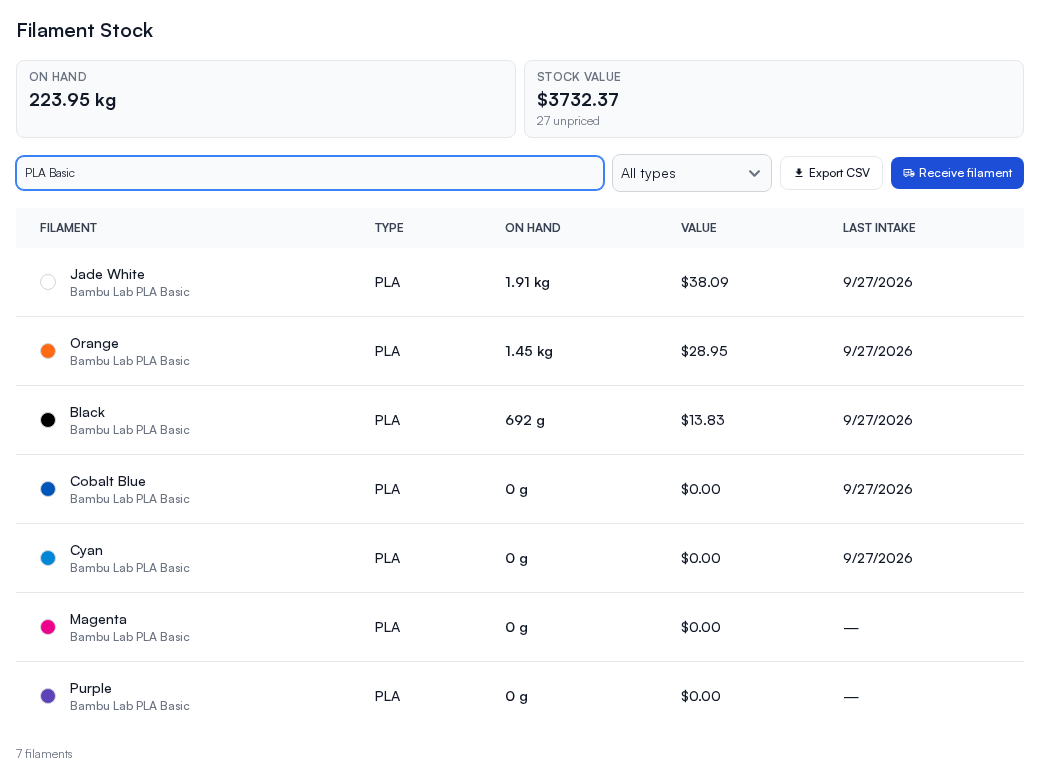1040x778 pixels.
Task: Click the Cobalt Blue row's 0 g value
Action: coord(517,489)
